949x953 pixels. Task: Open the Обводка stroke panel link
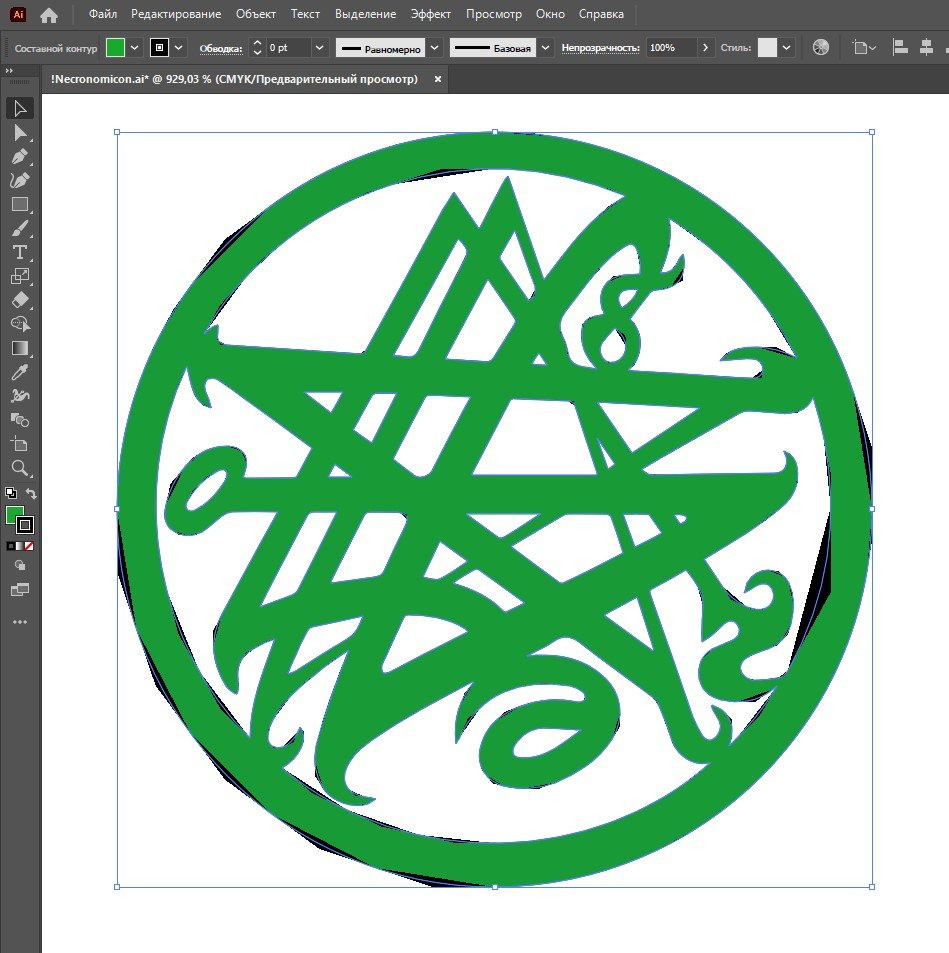[221, 48]
